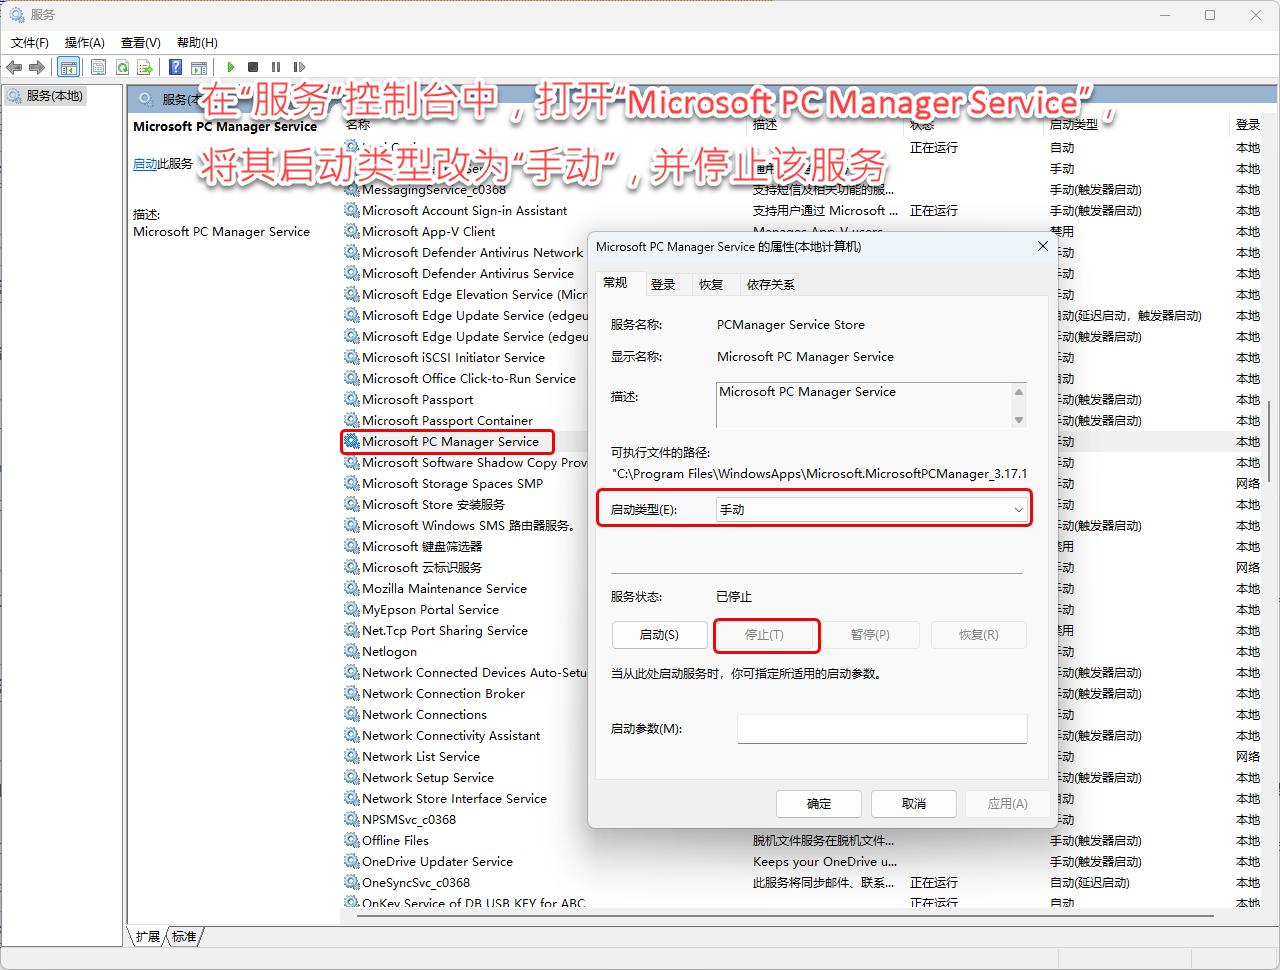This screenshot has height=970, width=1280.
Task: Click the Refresh toolbar icon
Action: [x=122, y=67]
